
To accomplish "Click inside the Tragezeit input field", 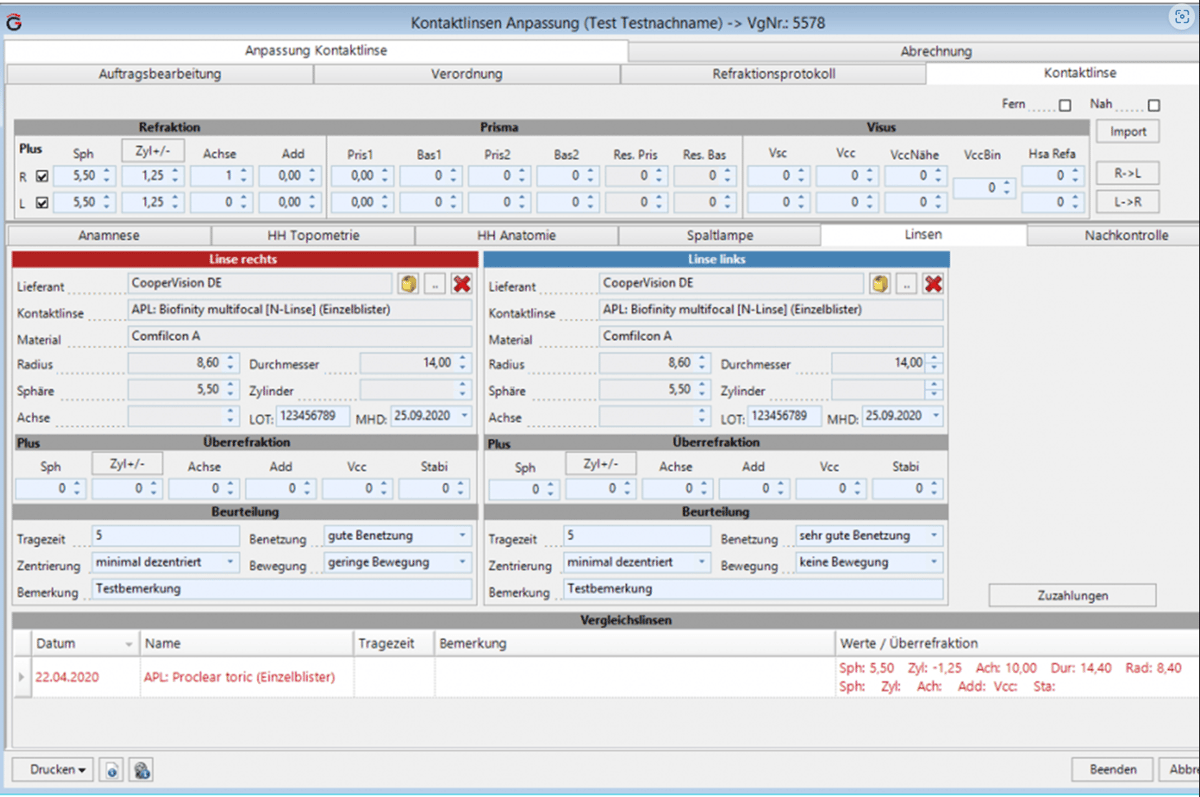I will (165, 537).
